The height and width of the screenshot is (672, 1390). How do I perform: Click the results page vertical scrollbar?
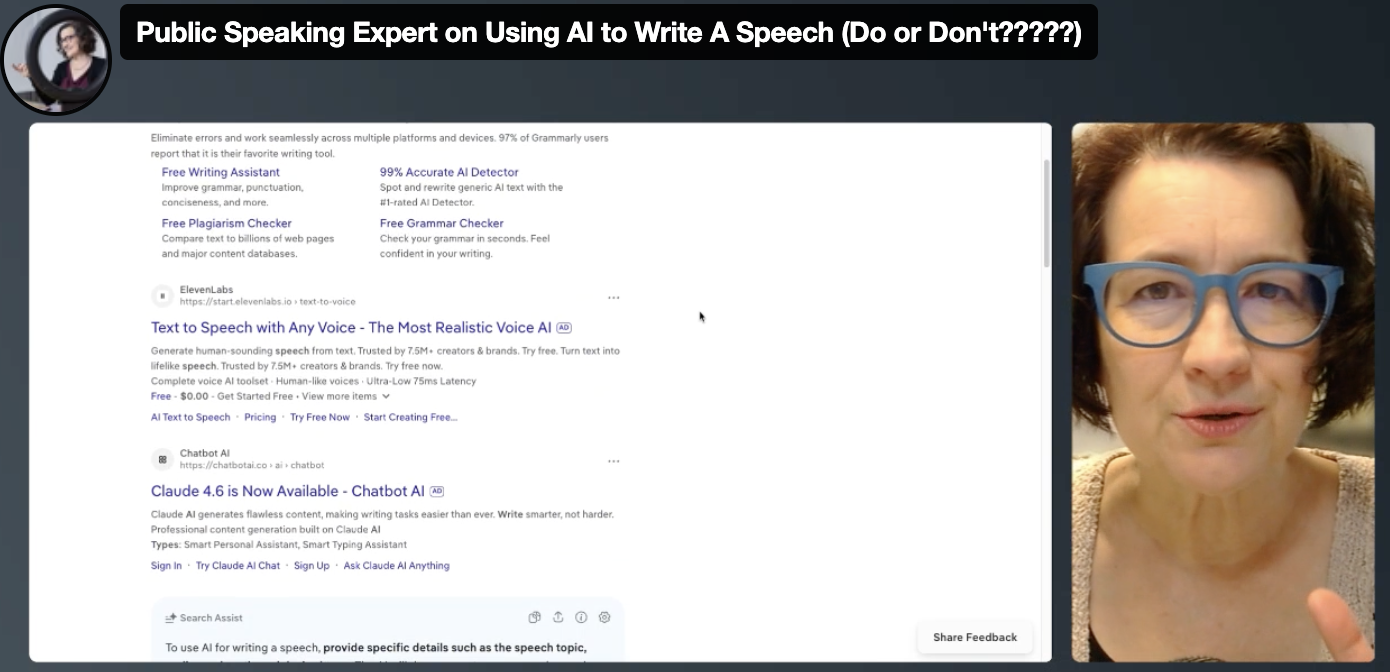[1046, 212]
